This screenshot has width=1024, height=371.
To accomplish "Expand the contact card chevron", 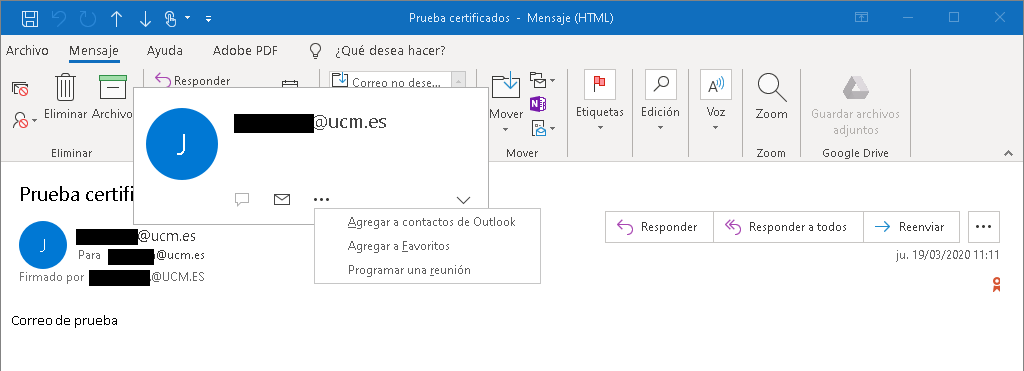I will [463, 200].
